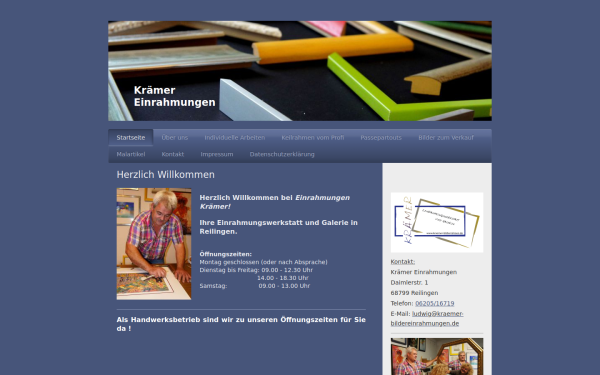Click the ludwig@kraemer-bildereinrahmungen.de email link
The width and height of the screenshot is (600, 375).
[427, 318]
